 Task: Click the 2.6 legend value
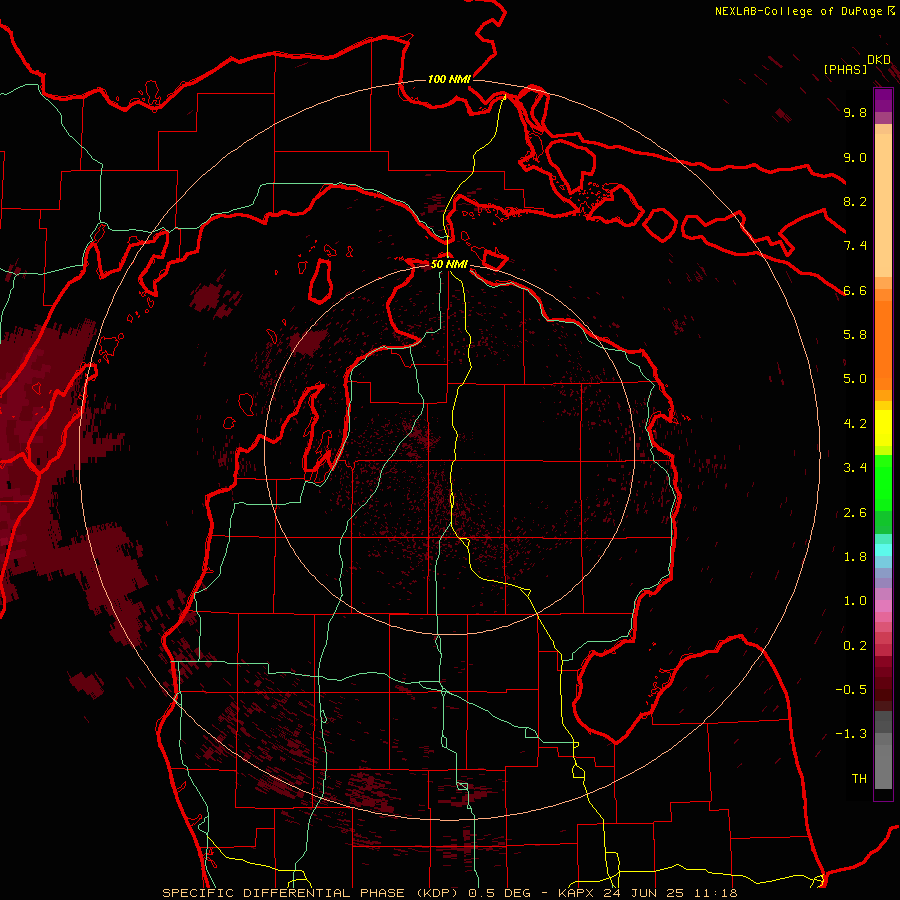(855, 512)
